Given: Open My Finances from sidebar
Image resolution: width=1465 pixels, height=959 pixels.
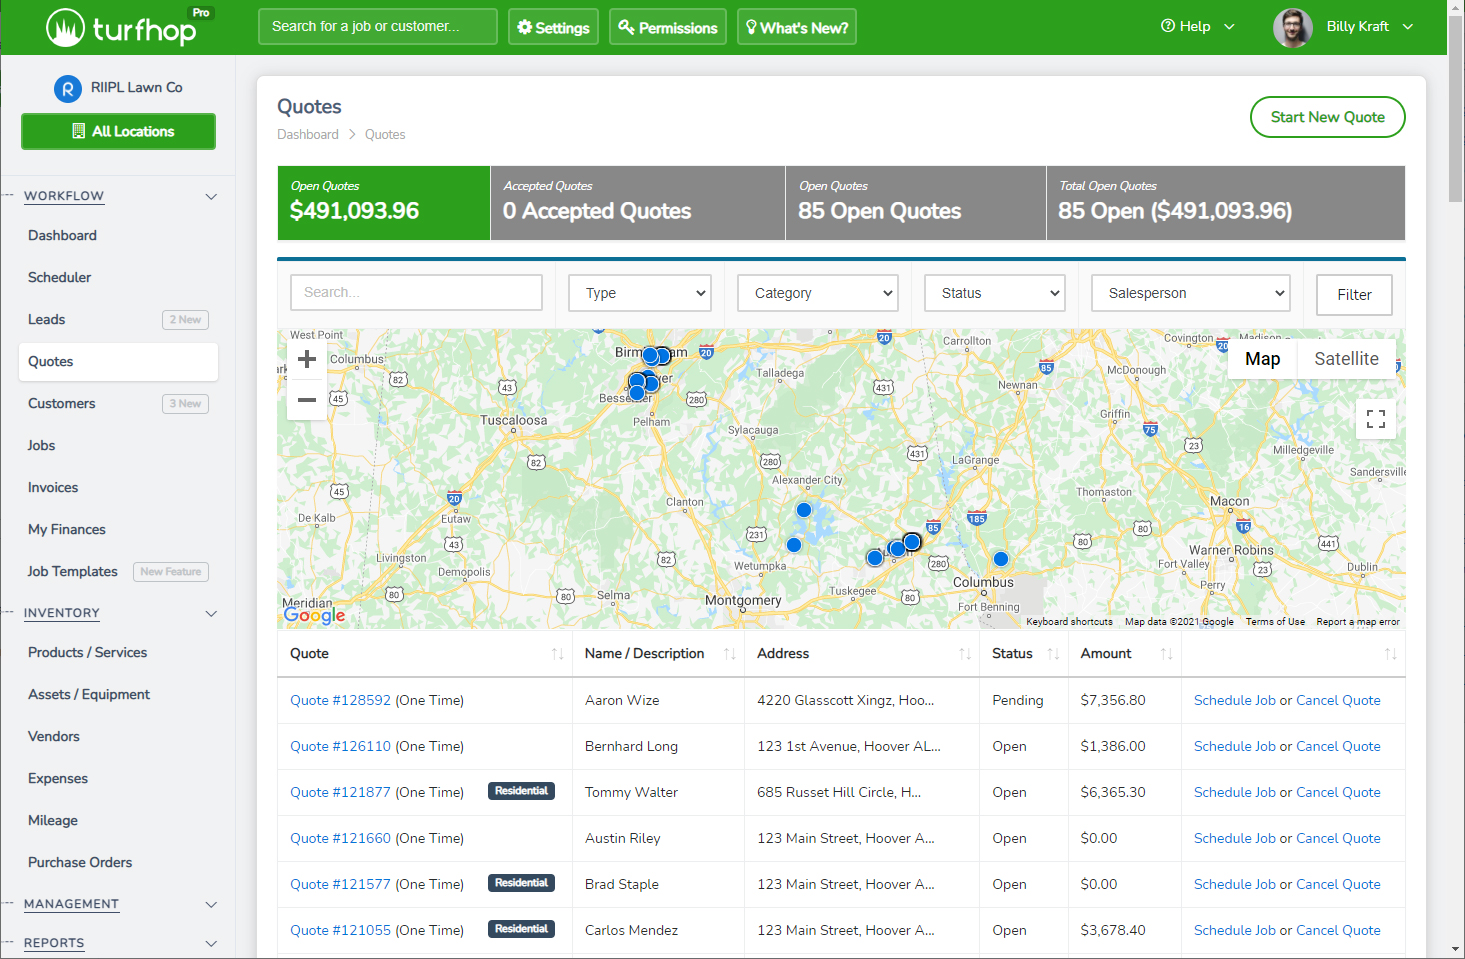Looking at the screenshot, I should [66, 530].
